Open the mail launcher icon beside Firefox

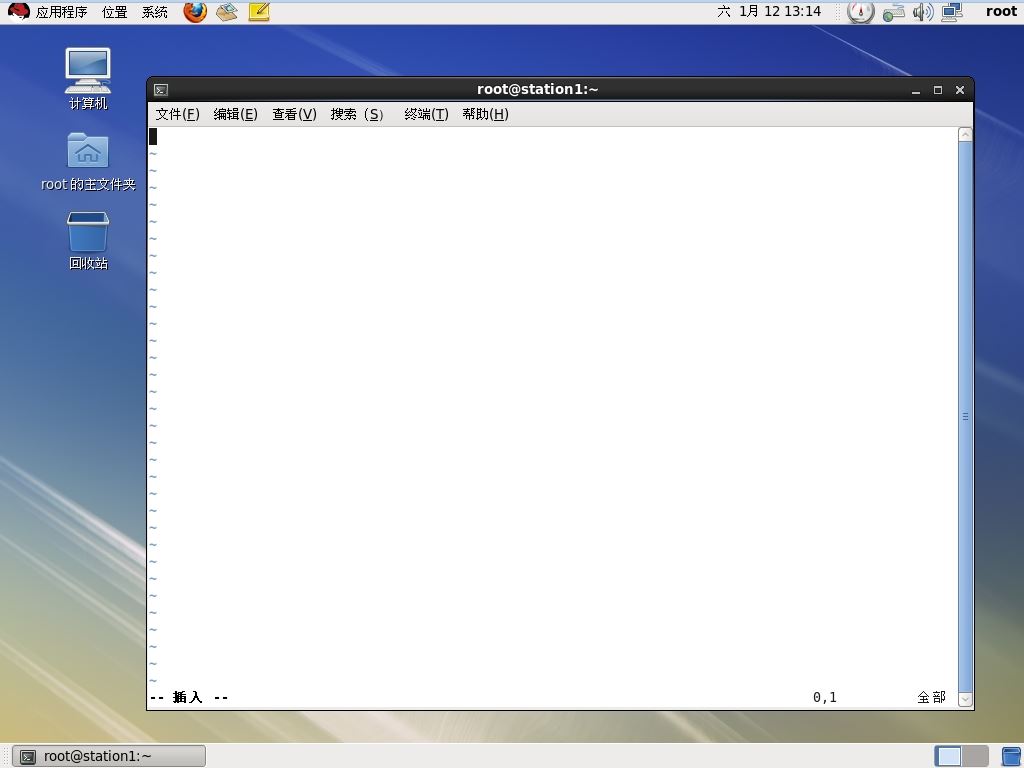click(x=227, y=11)
